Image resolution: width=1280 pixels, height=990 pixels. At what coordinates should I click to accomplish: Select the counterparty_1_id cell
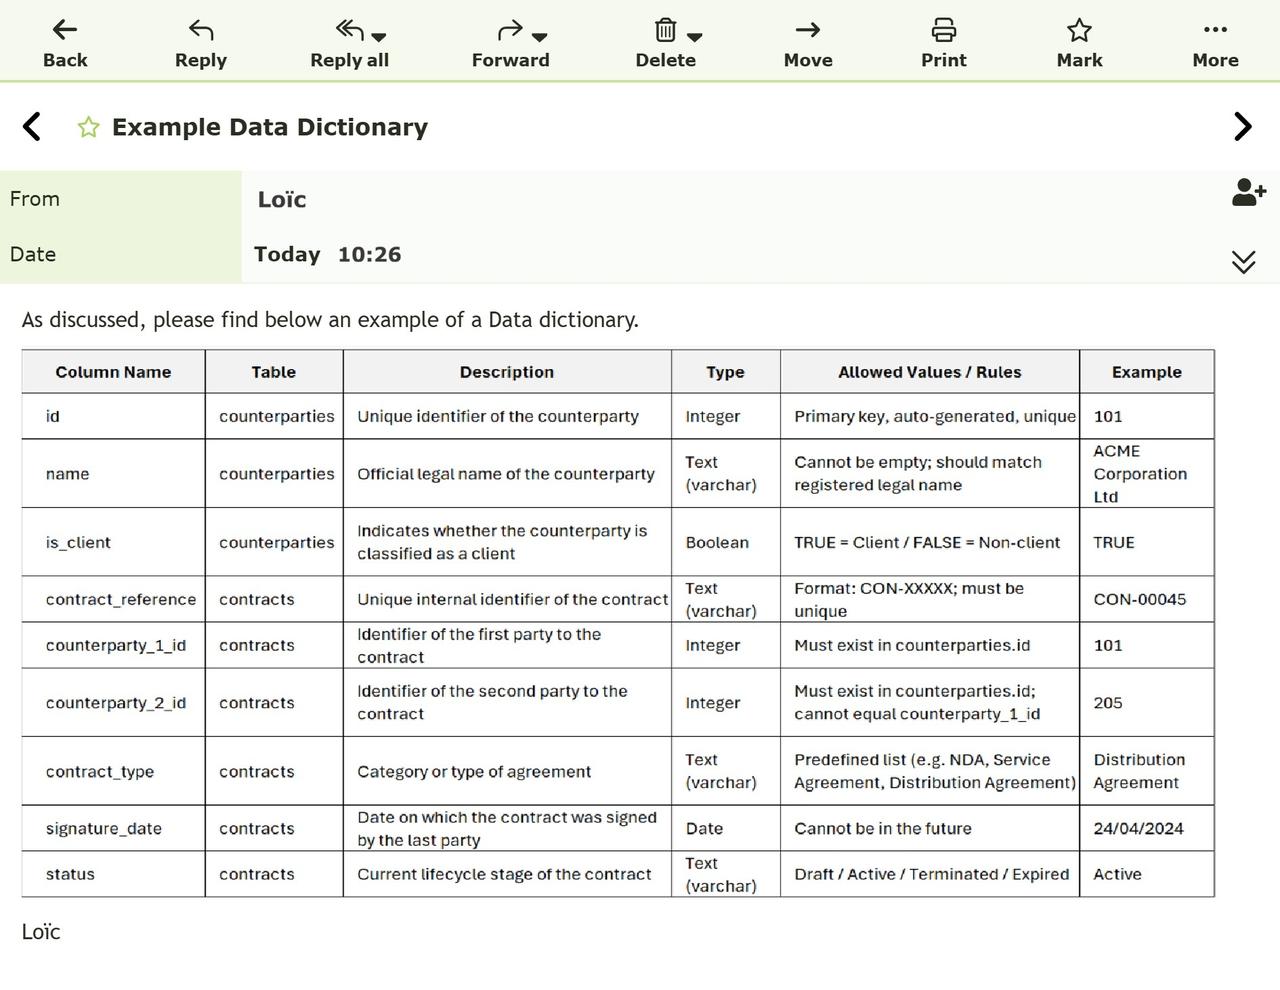point(113,645)
